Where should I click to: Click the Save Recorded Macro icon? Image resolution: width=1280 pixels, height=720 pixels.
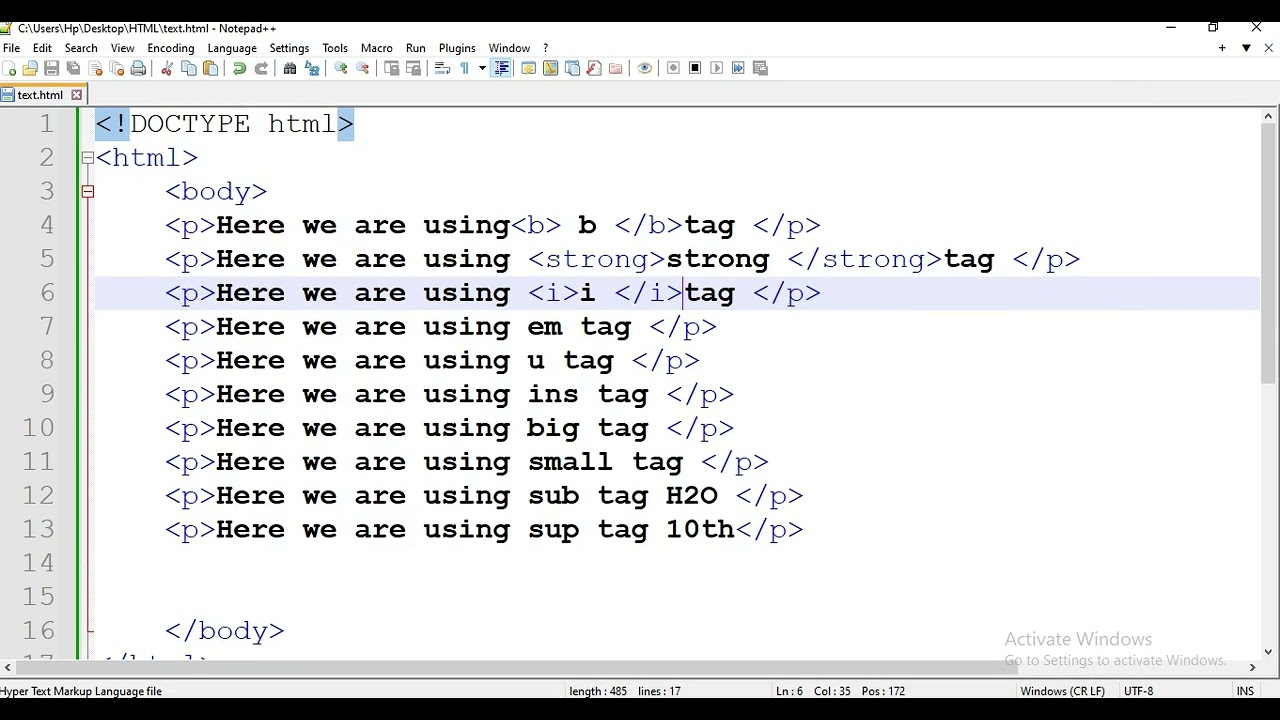761,68
